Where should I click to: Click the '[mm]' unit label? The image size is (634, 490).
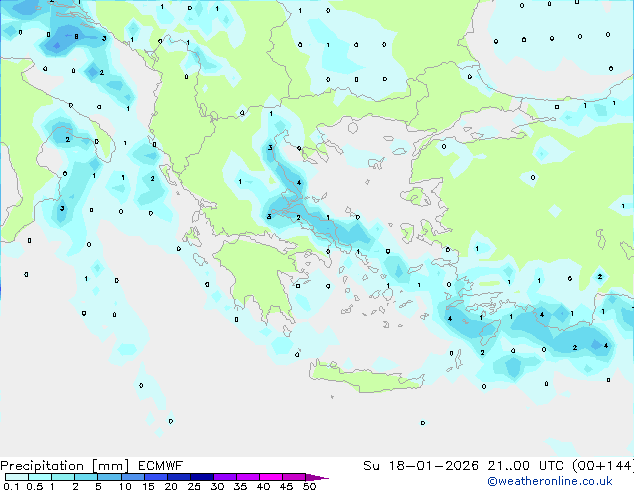[x=110, y=466]
